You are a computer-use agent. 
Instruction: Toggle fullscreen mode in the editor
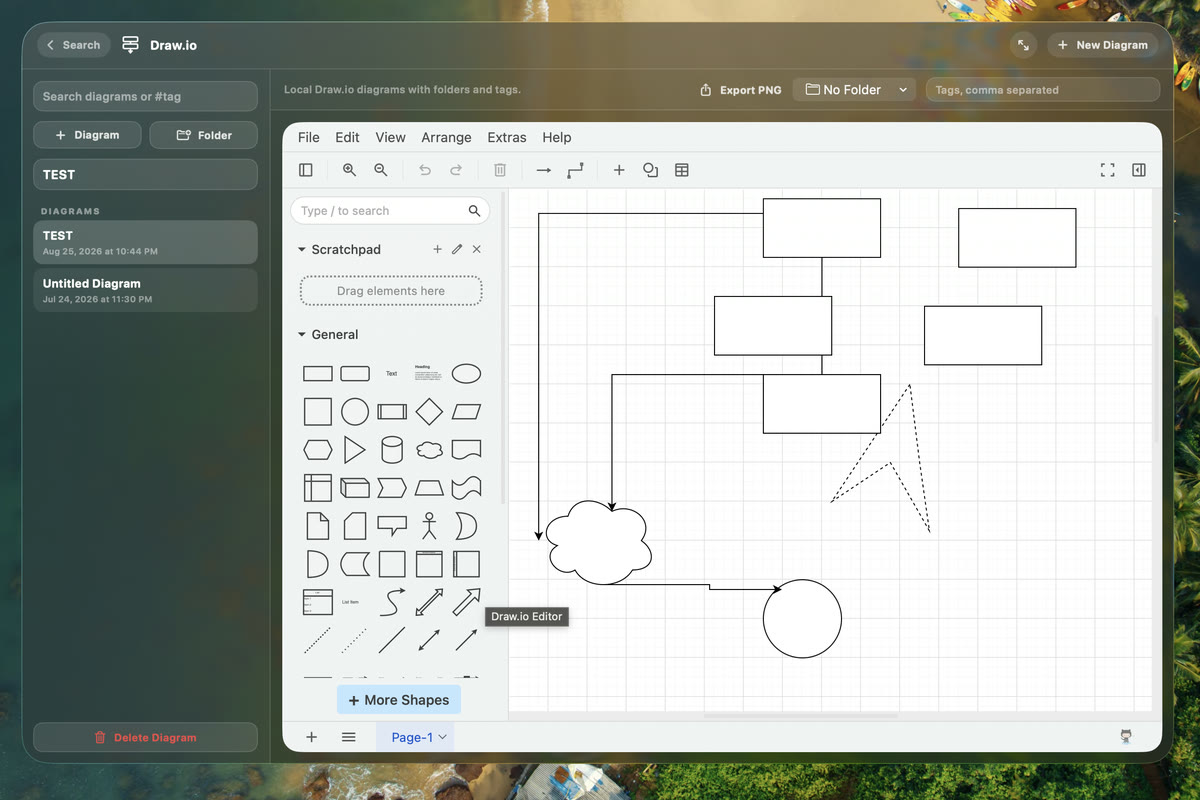point(1107,170)
